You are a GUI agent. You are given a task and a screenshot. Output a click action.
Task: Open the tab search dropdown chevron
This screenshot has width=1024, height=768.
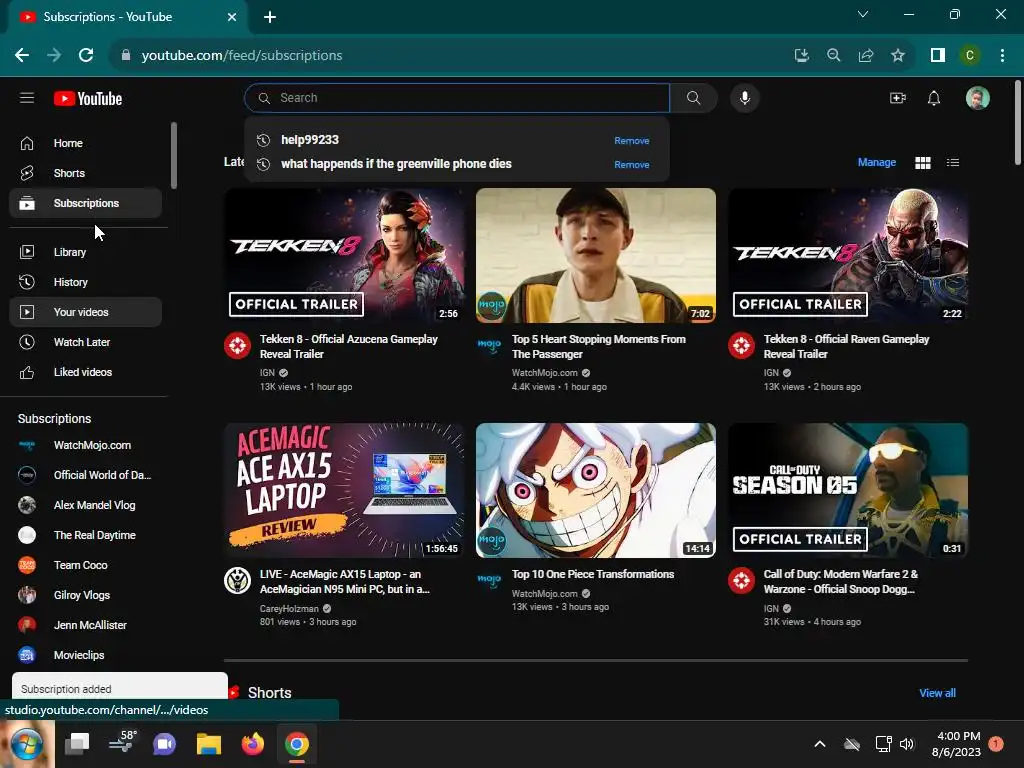pos(863,14)
